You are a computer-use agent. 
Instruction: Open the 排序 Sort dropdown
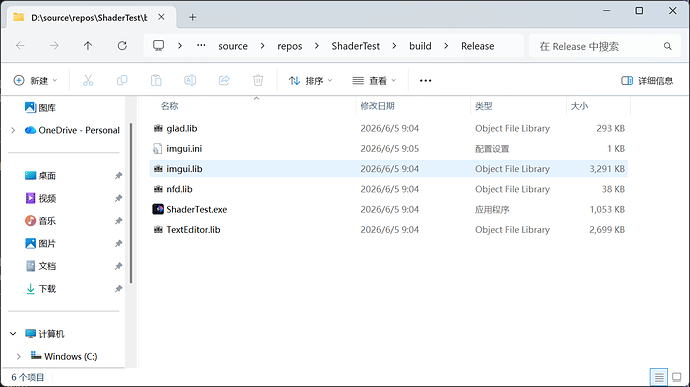(x=311, y=81)
